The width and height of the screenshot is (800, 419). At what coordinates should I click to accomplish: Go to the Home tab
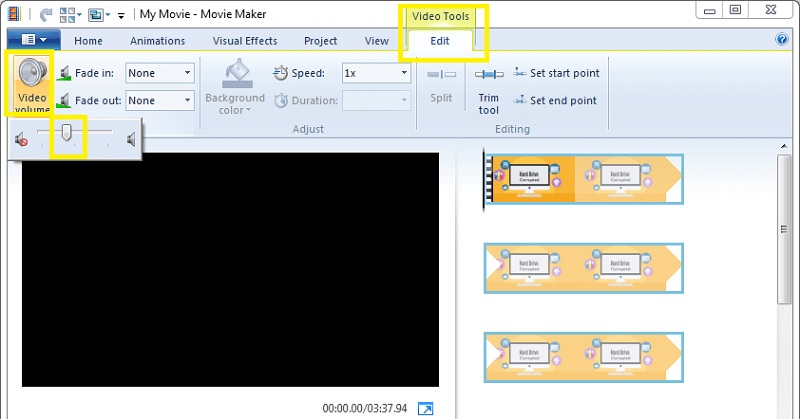(x=88, y=41)
